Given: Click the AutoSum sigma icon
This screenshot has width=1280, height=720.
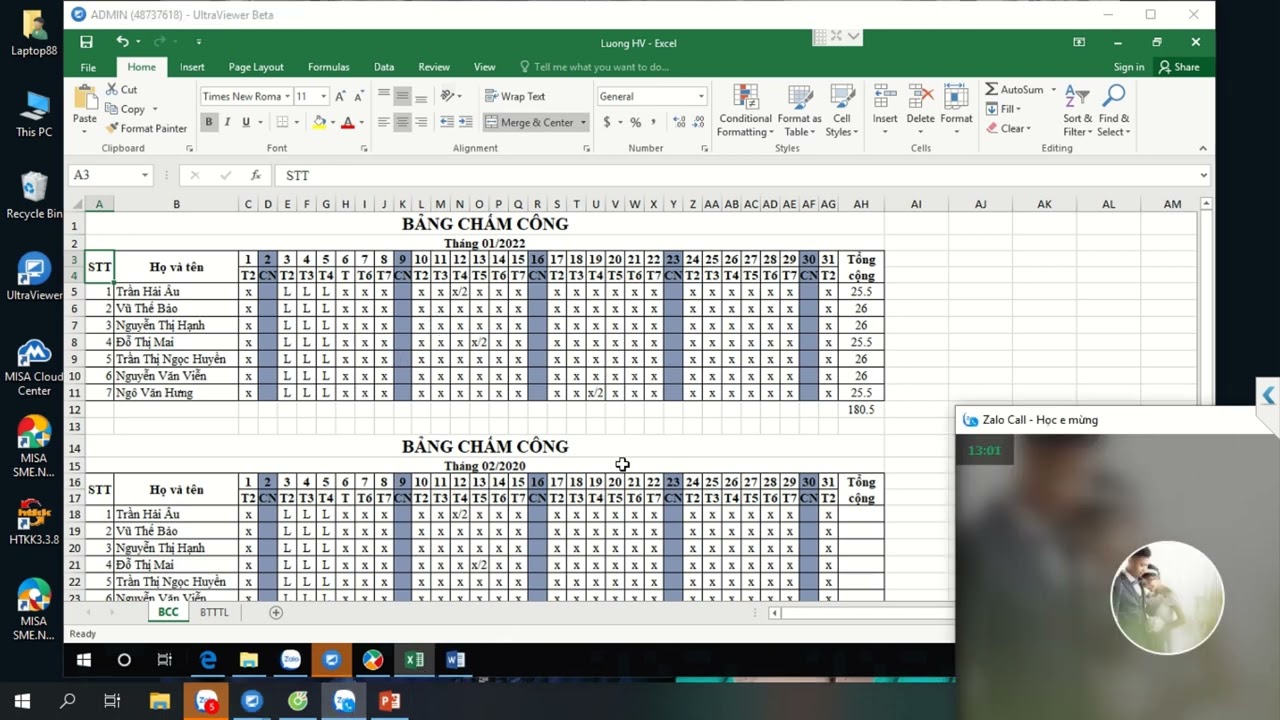Looking at the screenshot, I should pyautogui.click(x=992, y=90).
